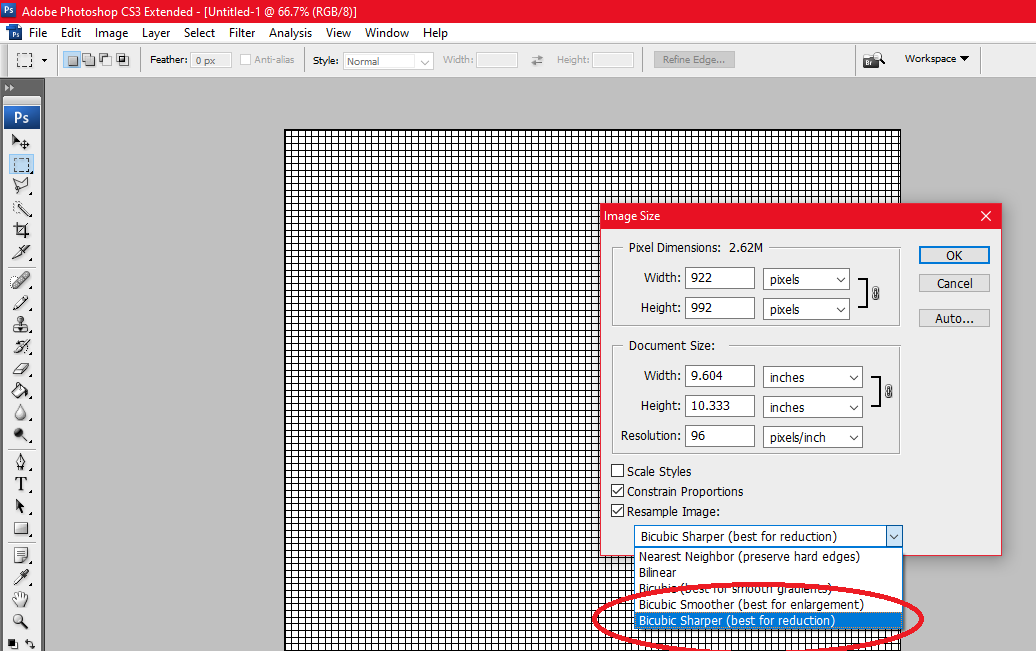The image size is (1036, 651).
Task: Select the Slice tool
Action: tap(21, 252)
